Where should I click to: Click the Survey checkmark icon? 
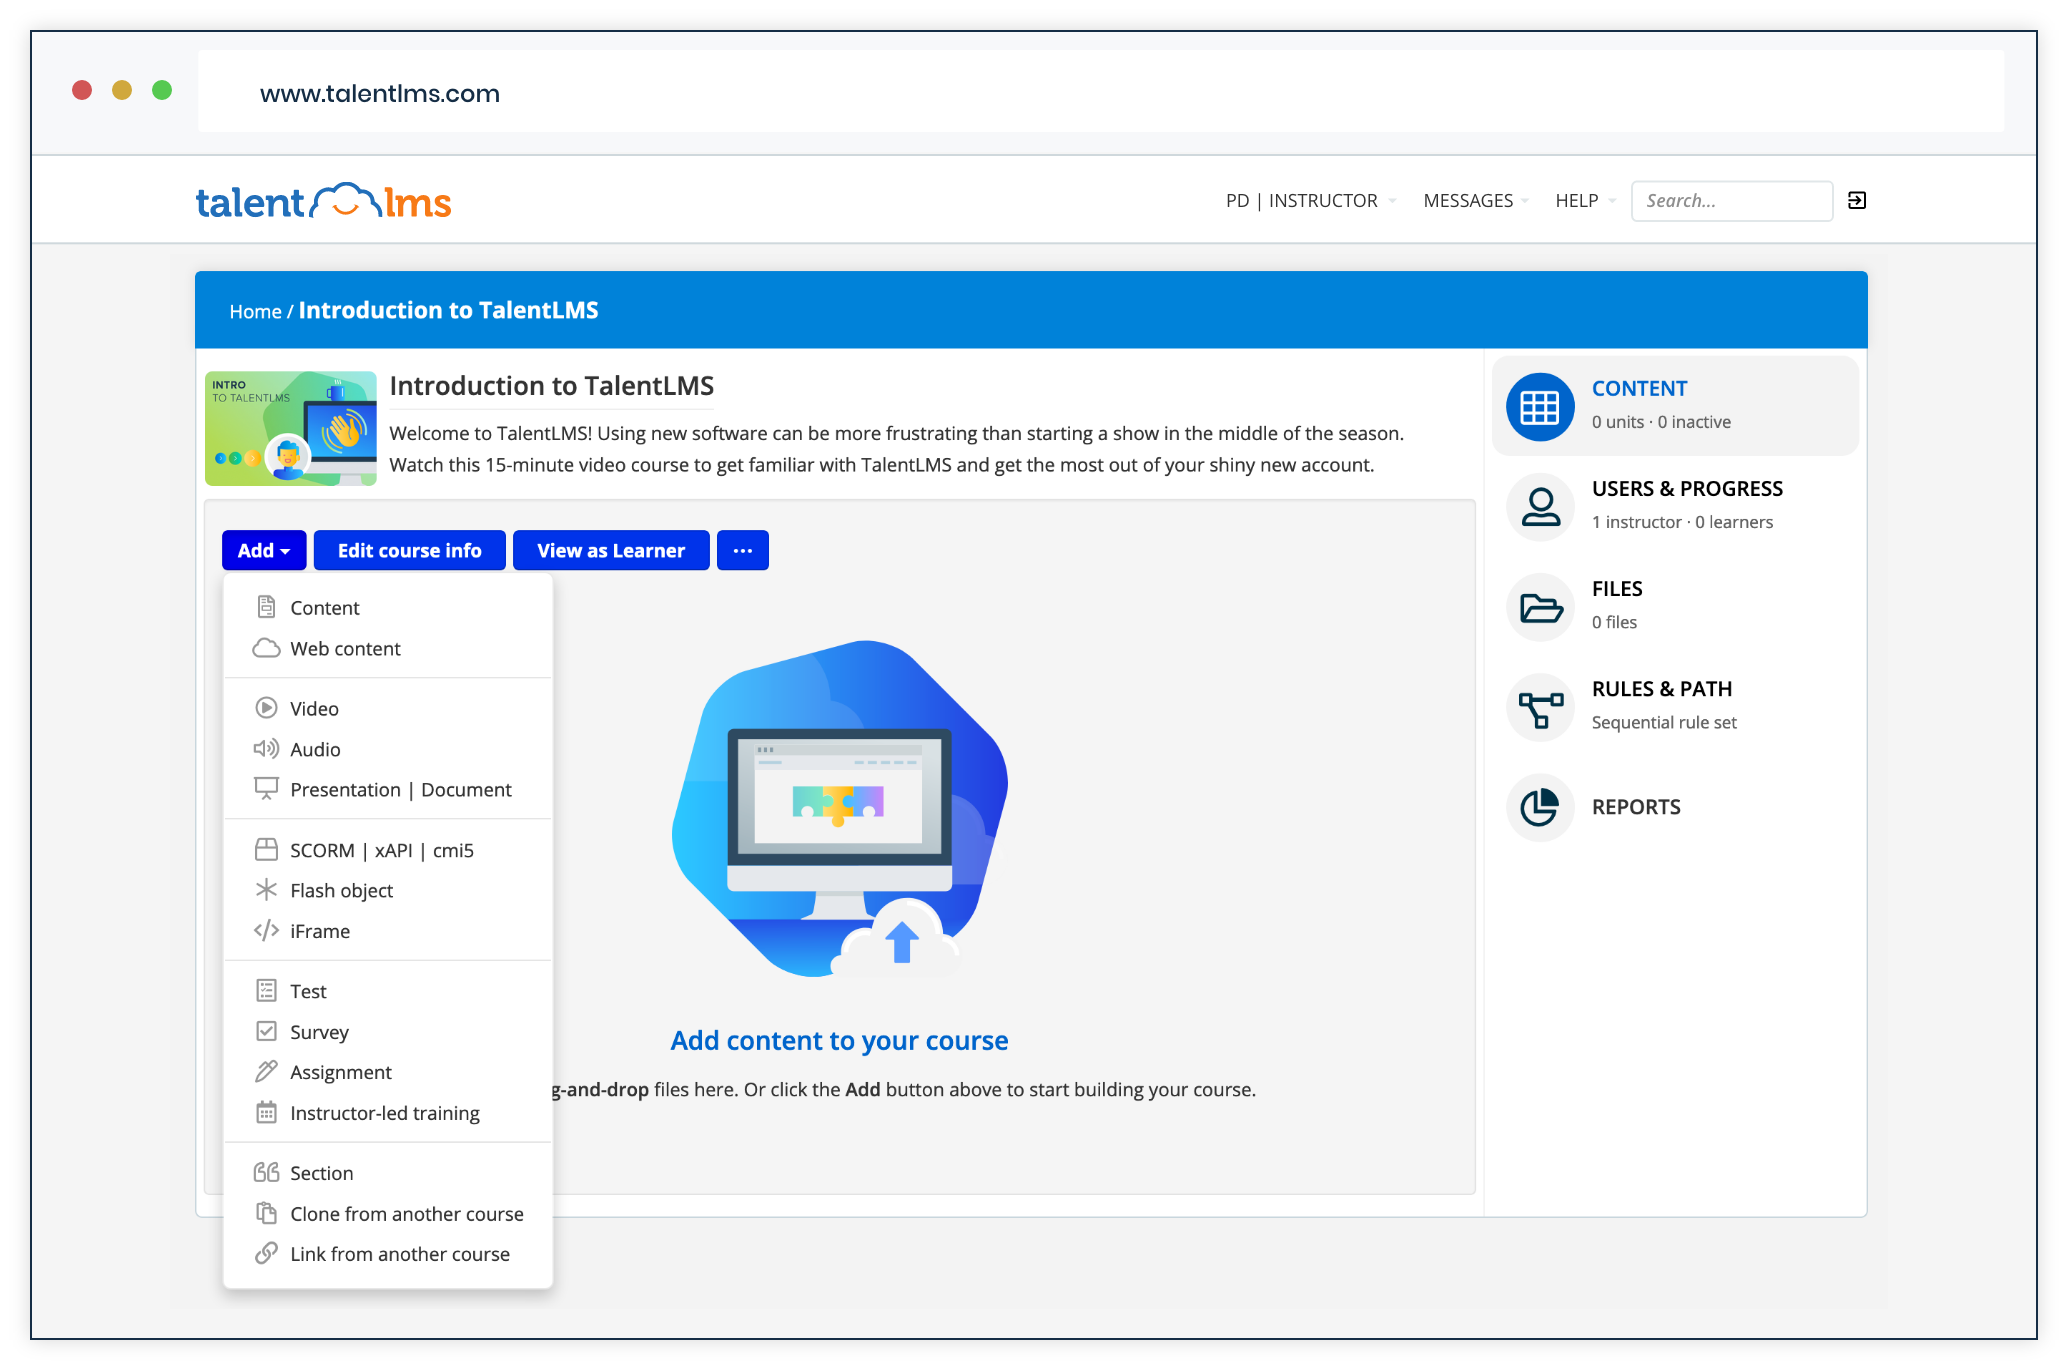click(x=266, y=1031)
